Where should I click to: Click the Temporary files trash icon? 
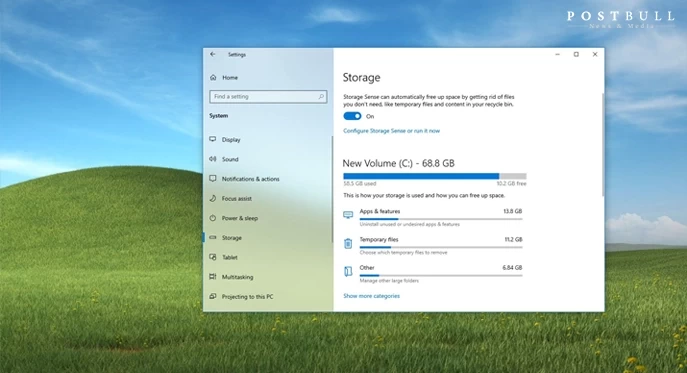point(348,243)
